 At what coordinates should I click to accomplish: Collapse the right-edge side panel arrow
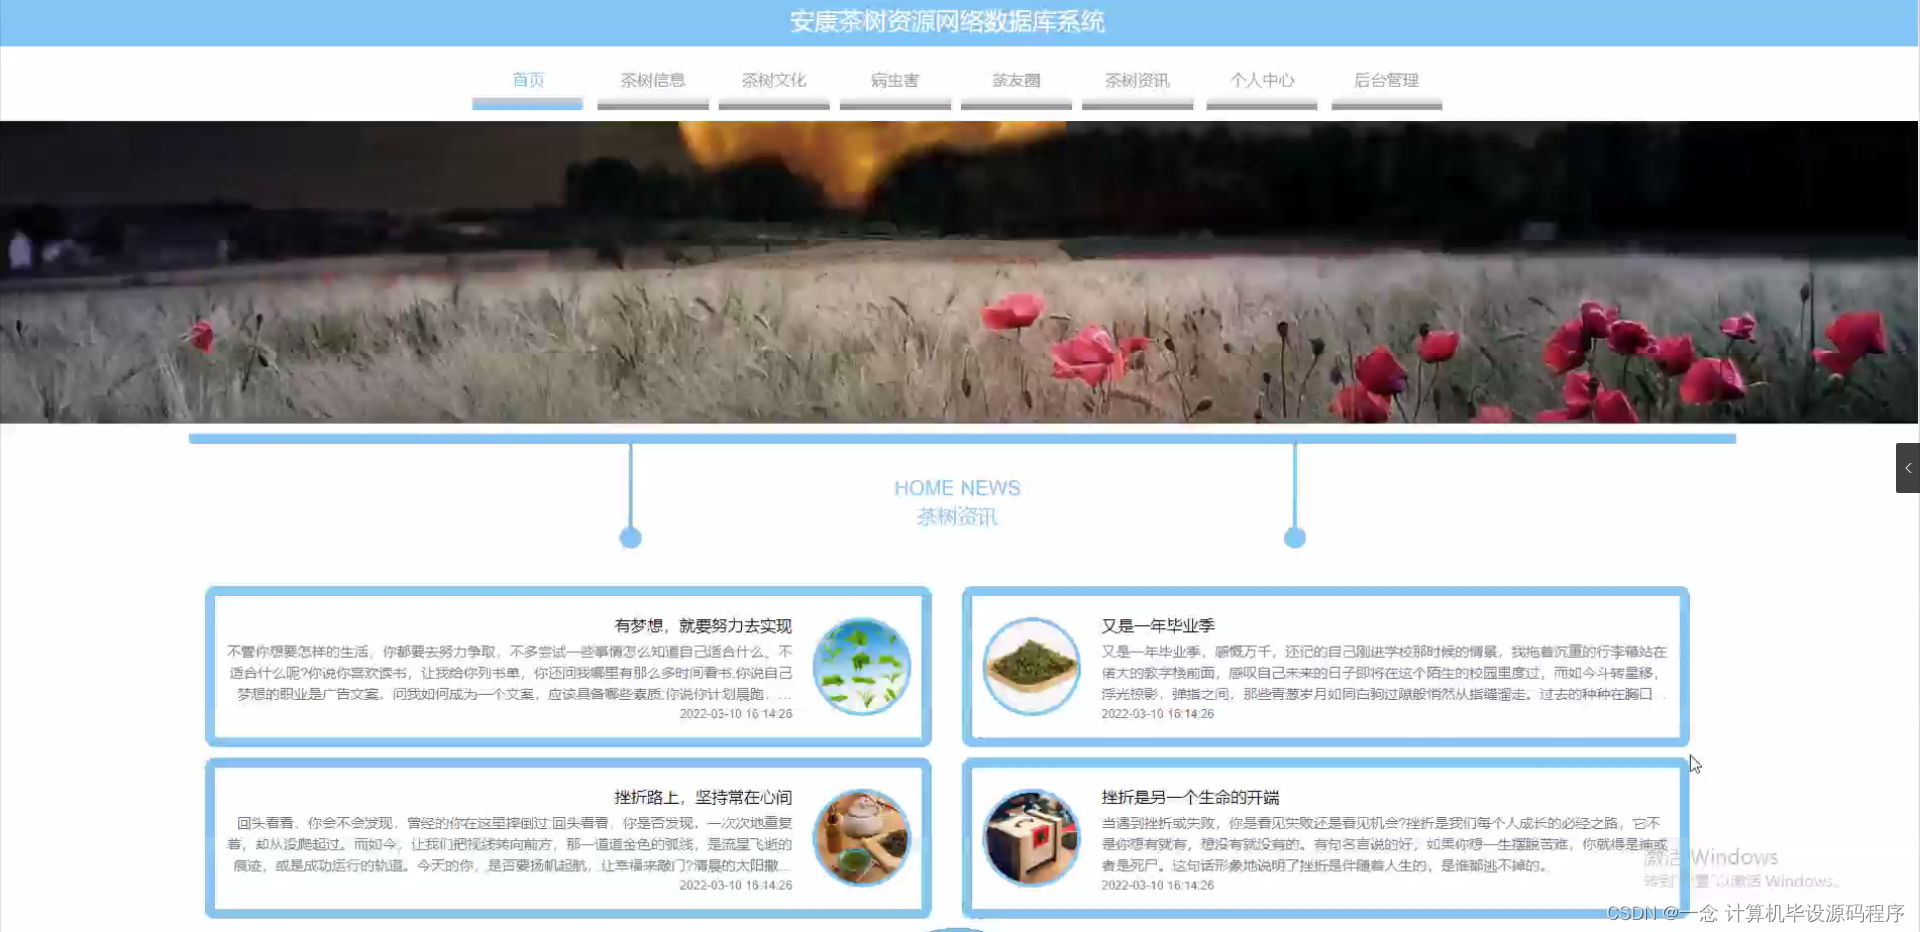1908,467
